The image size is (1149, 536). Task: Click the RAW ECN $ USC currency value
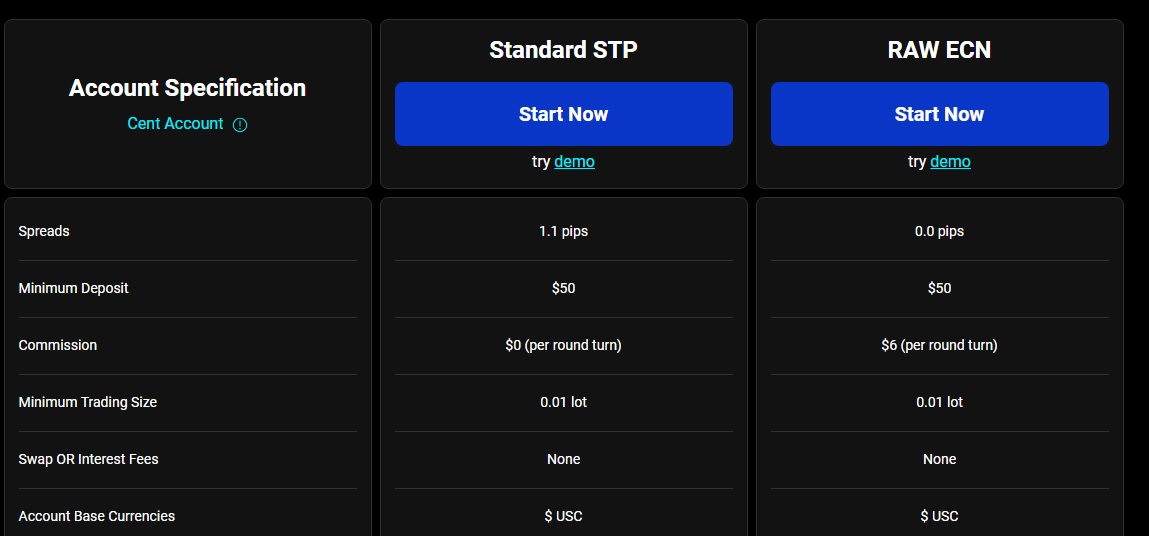click(939, 516)
